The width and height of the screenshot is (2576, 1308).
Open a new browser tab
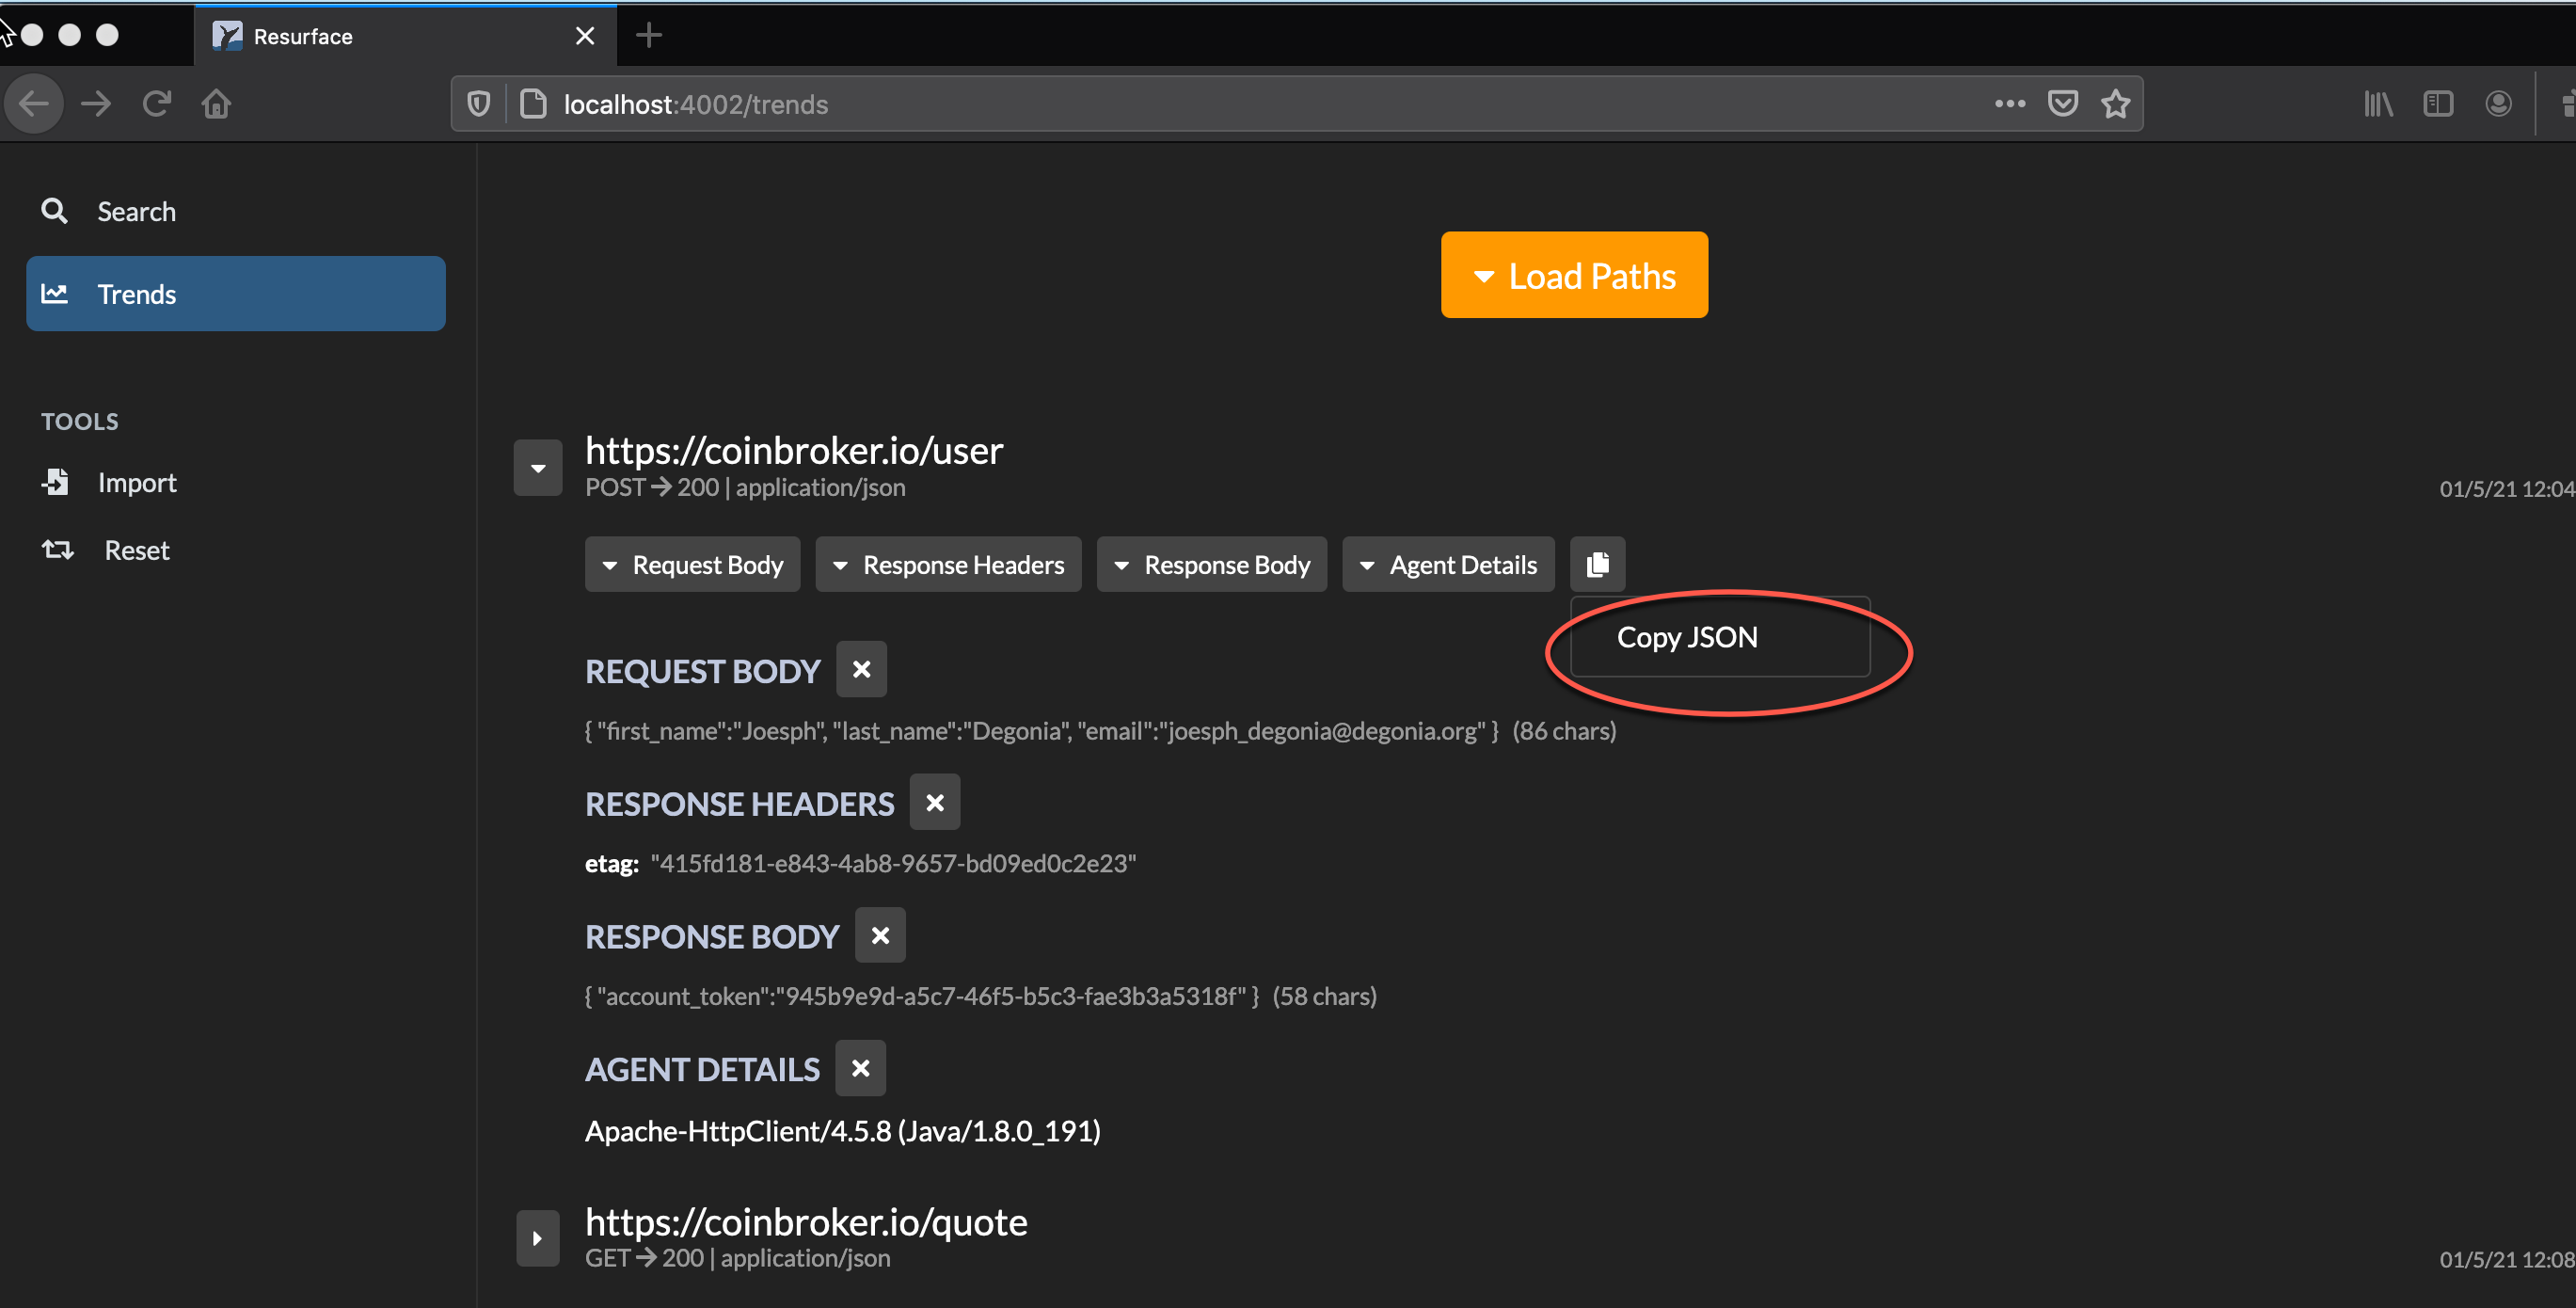click(x=649, y=36)
